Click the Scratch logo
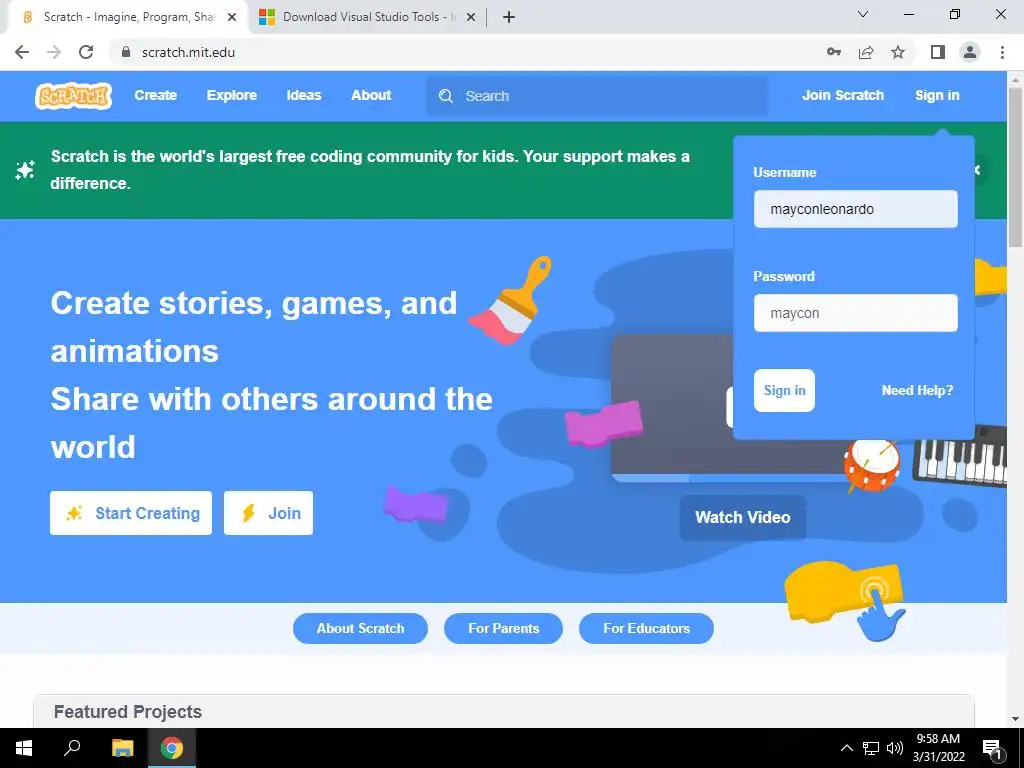Screen dimensions: 1024x768 click(x=73, y=96)
